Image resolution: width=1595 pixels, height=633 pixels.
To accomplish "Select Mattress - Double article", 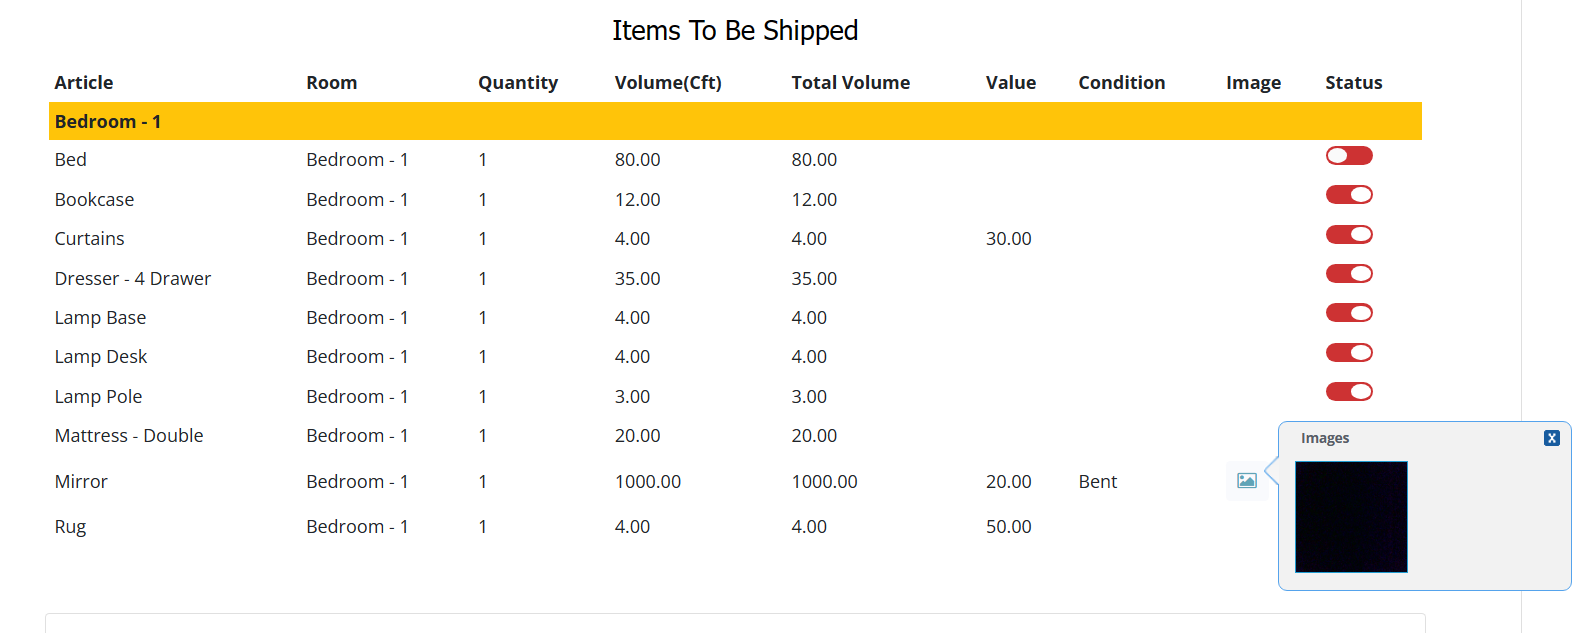I will tap(129, 436).
